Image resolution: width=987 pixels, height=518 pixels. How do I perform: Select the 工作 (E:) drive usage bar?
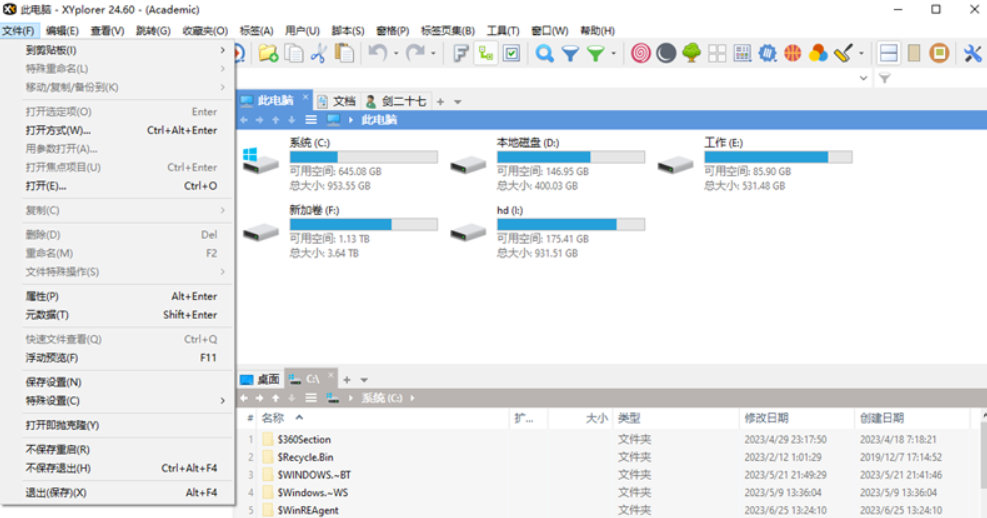(778, 157)
